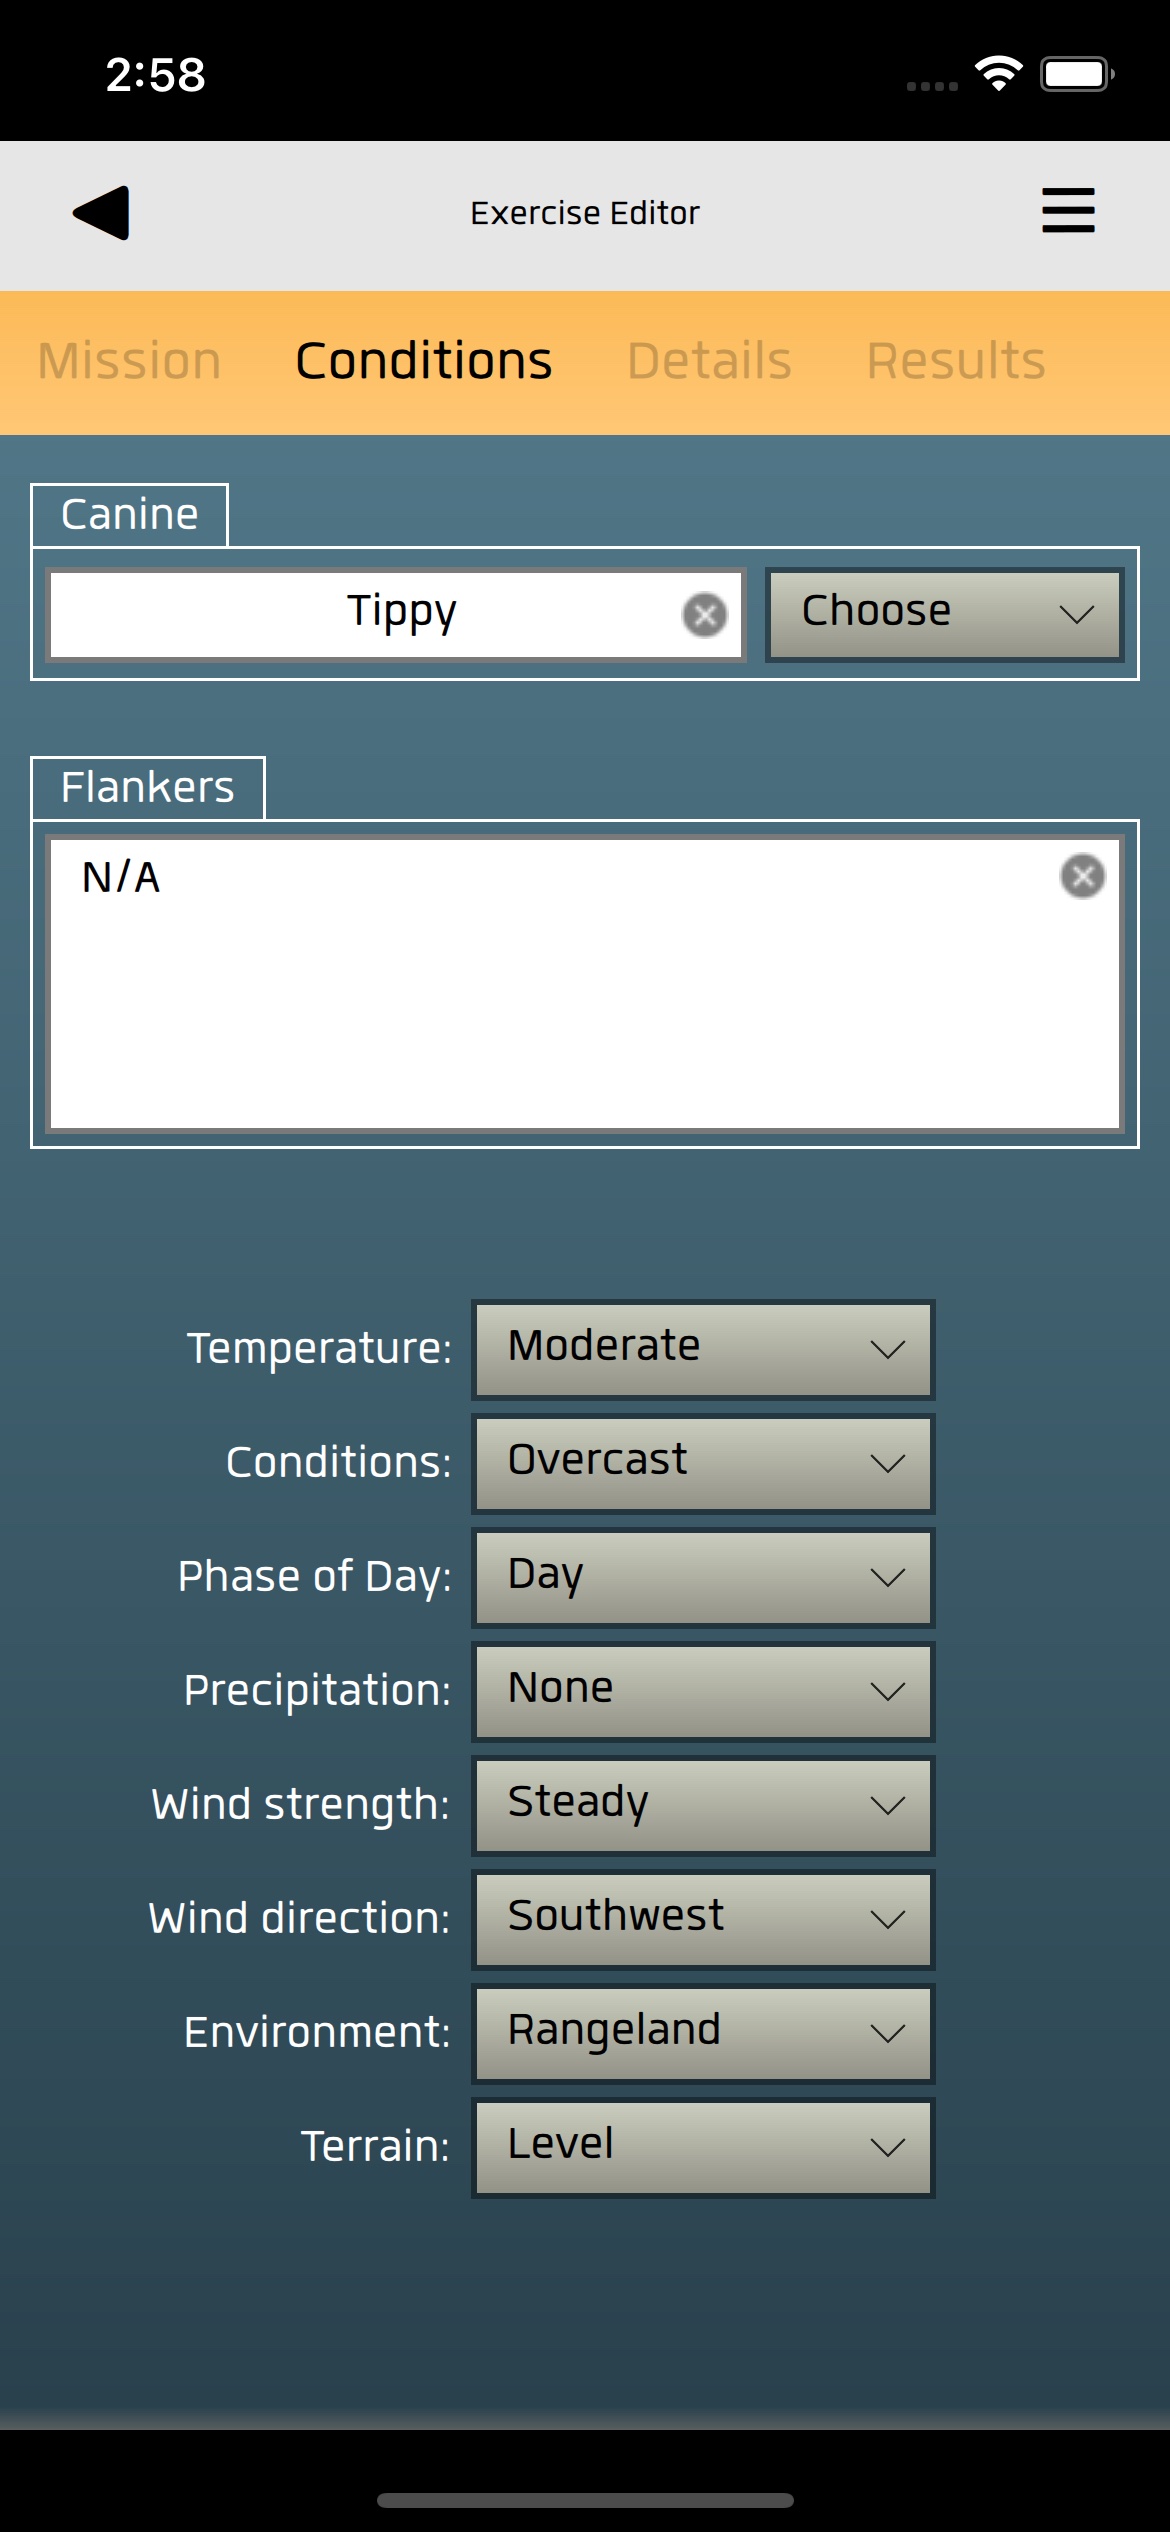Open the Wind strength Steady dropdown

703,1804
